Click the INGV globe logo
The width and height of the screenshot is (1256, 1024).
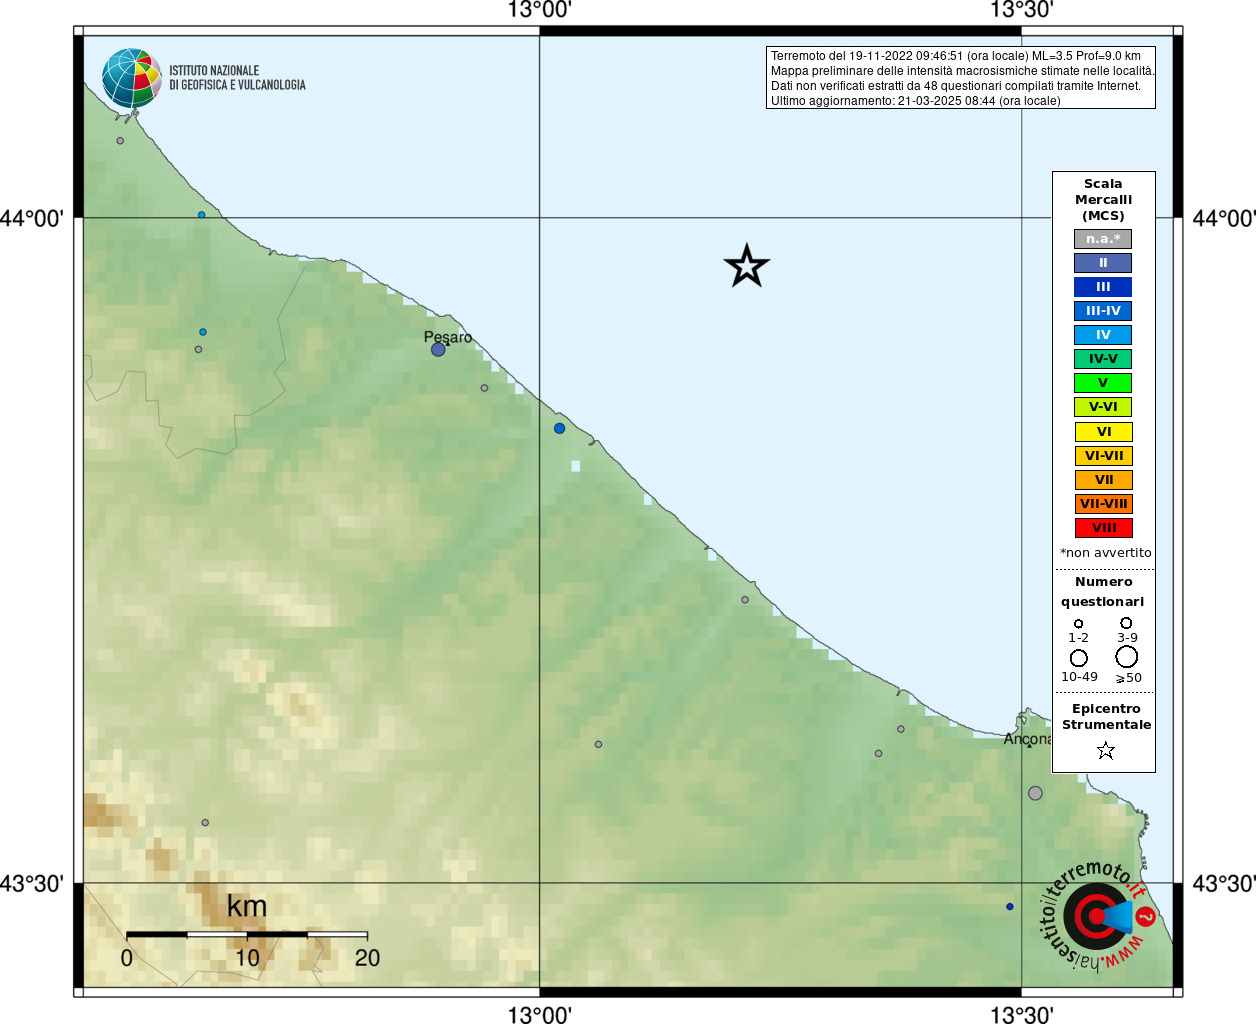pyautogui.click(x=132, y=78)
